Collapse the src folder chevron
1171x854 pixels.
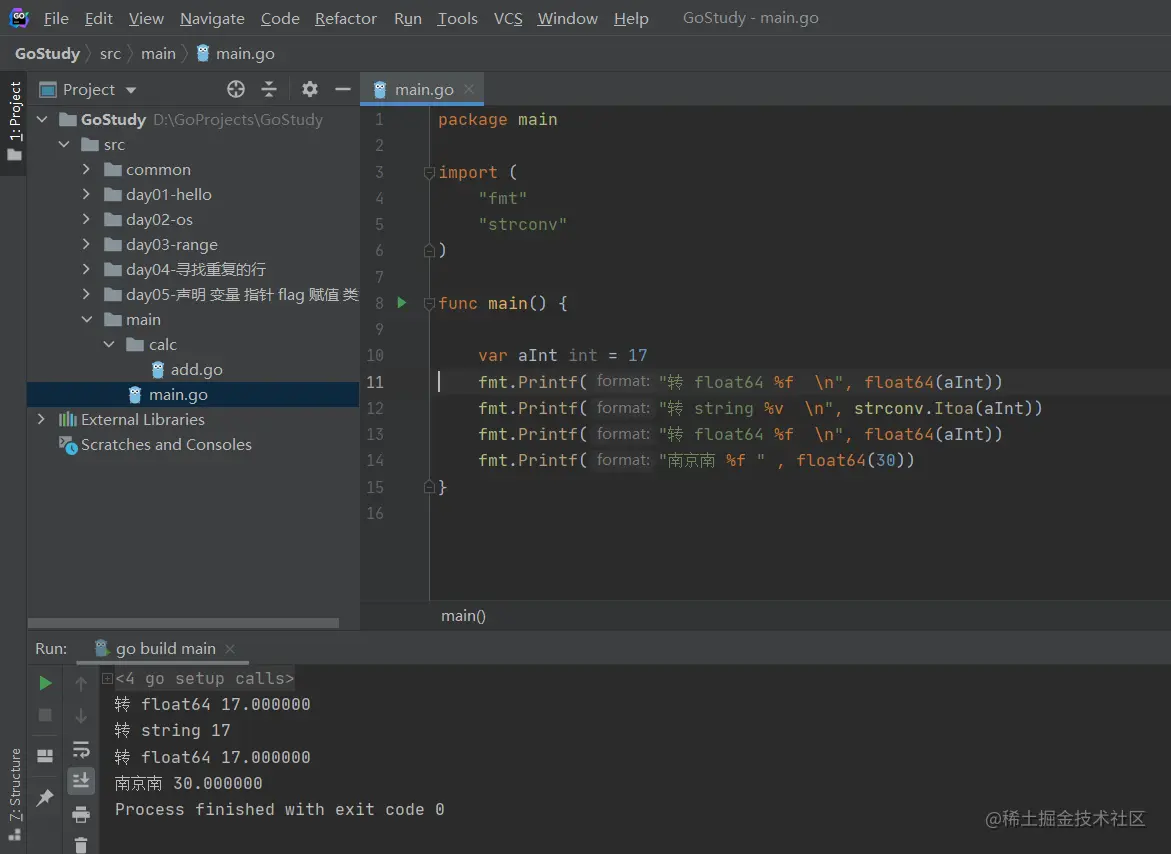[64, 144]
